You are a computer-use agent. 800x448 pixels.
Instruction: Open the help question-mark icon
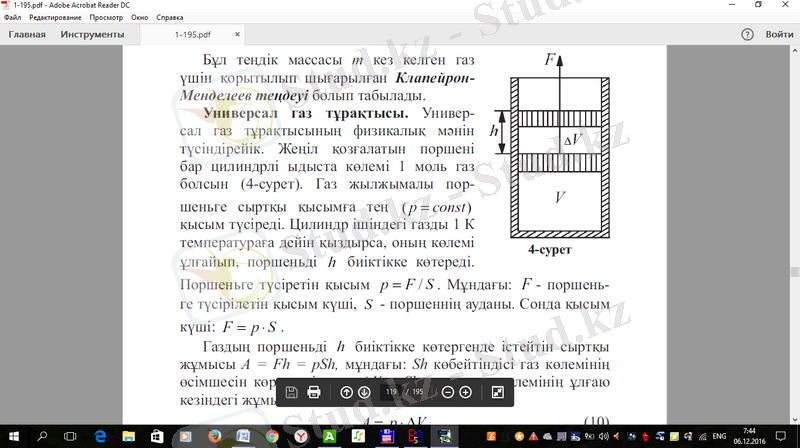[747, 35]
